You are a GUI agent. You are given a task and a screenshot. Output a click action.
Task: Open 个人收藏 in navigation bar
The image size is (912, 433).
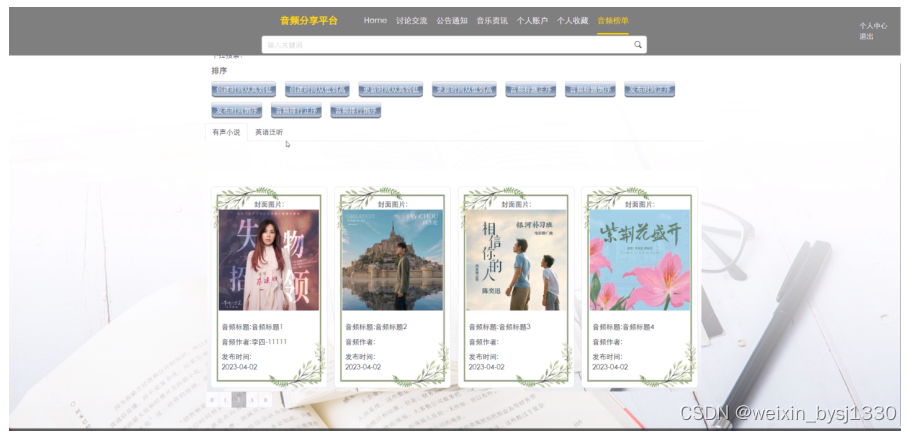[x=572, y=20]
